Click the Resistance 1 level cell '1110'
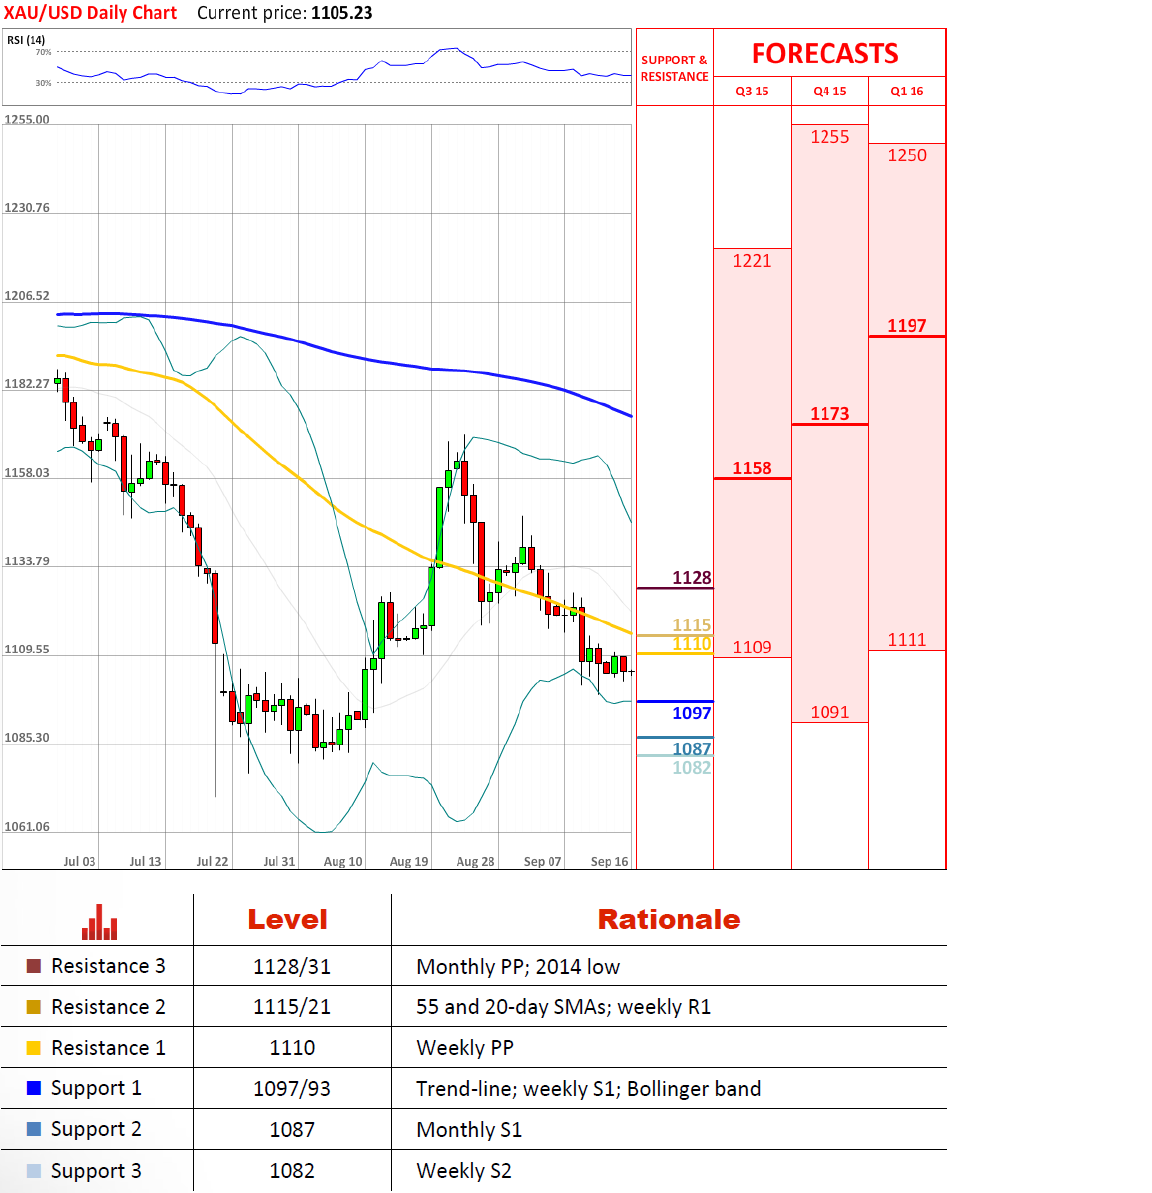Viewport: 1152px width, 1193px height. coord(292,1048)
